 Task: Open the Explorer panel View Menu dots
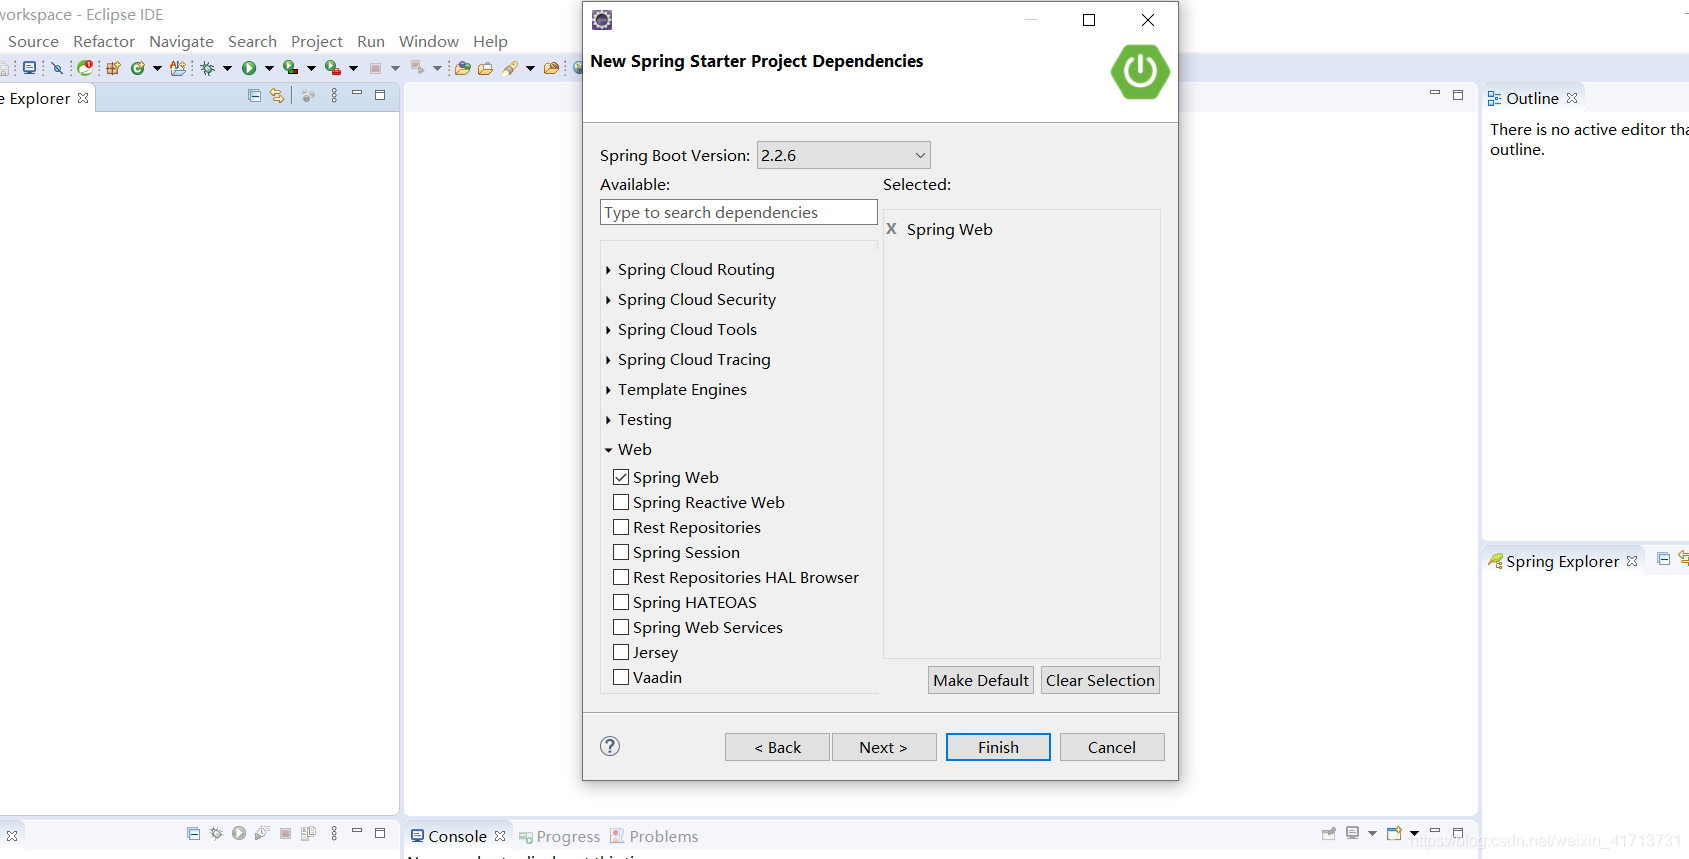coord(334,95)
